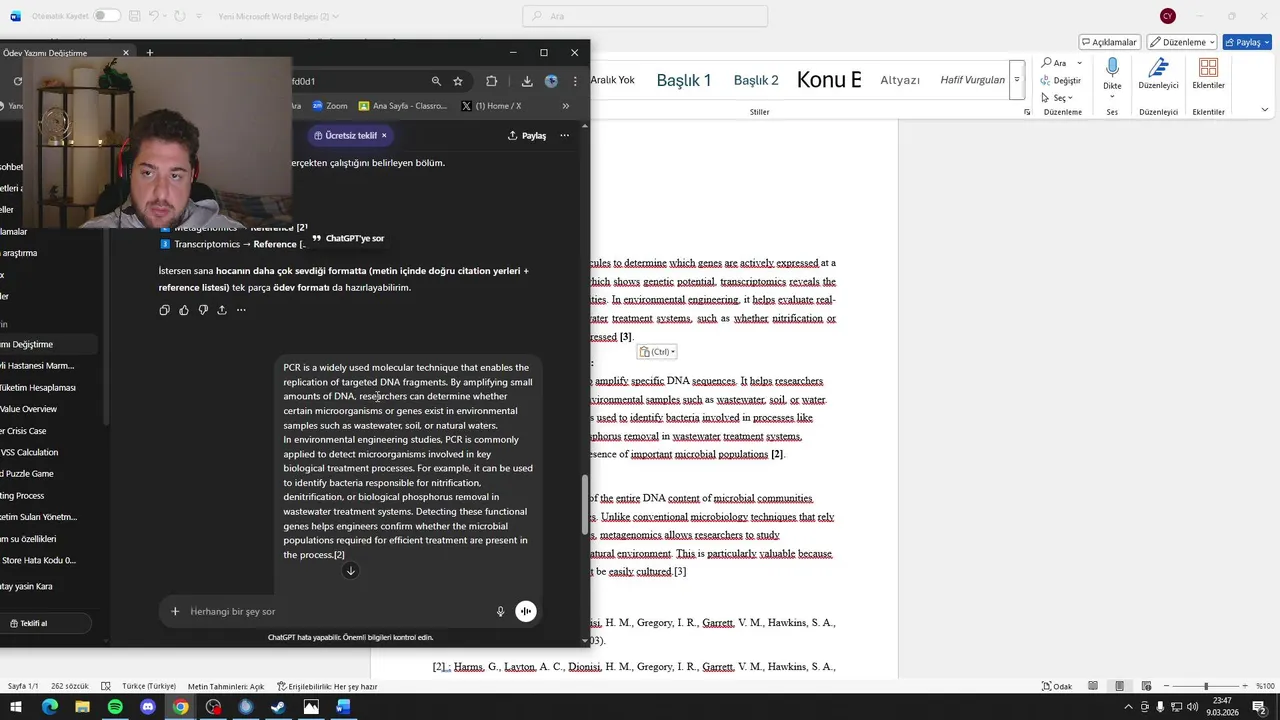The width and height of the screenshot is (1280, 720).
Task: Toggle the Otomatik Kaydet switch in Word
Action: [x=107, y=16]
